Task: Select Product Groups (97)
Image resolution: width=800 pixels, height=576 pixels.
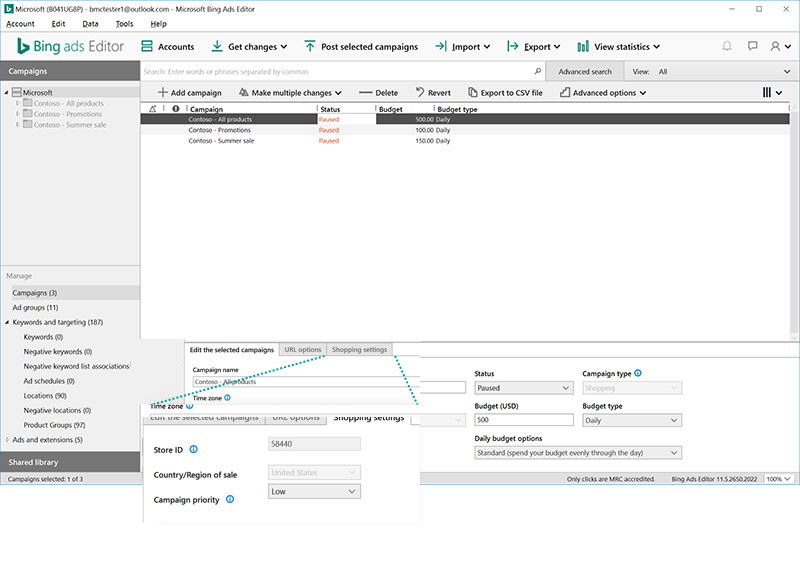Action: 54,425
